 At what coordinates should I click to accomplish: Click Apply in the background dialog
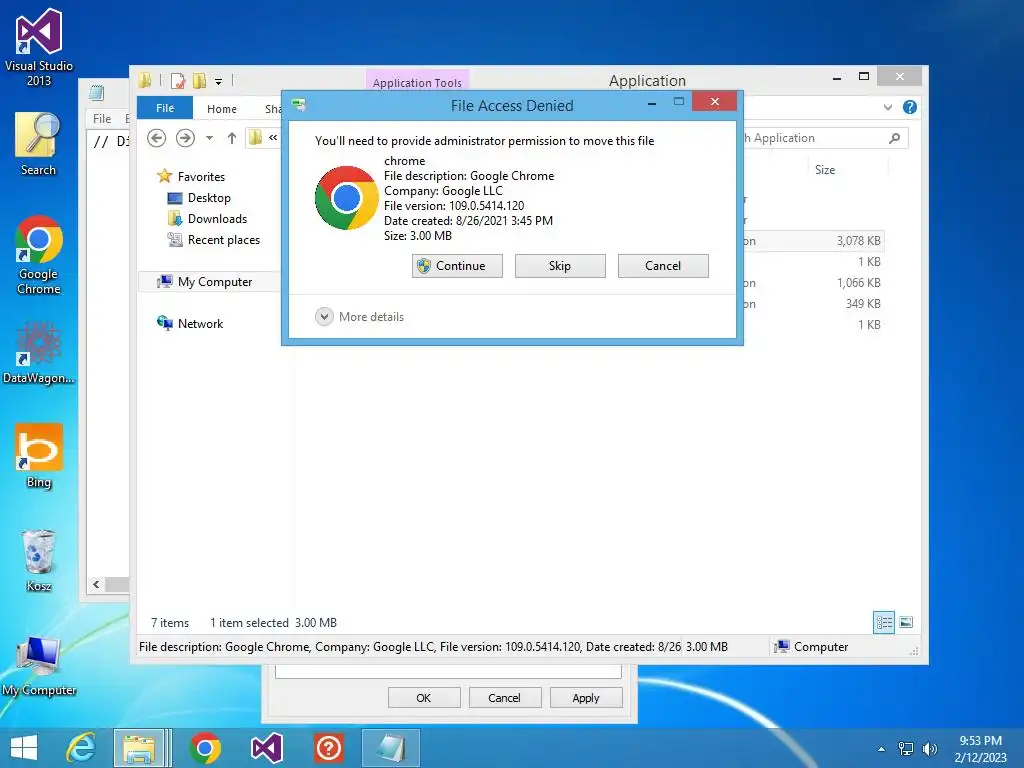click(586, 697)
